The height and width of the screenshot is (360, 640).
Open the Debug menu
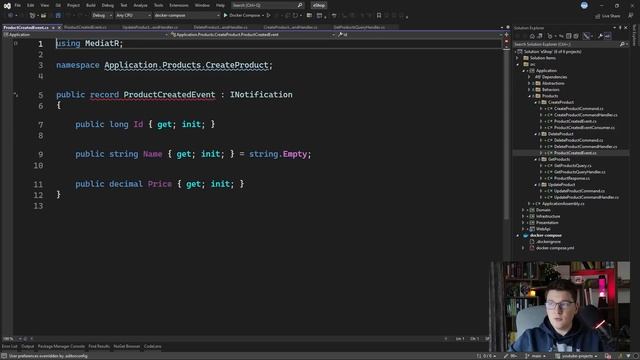(108, 5)
